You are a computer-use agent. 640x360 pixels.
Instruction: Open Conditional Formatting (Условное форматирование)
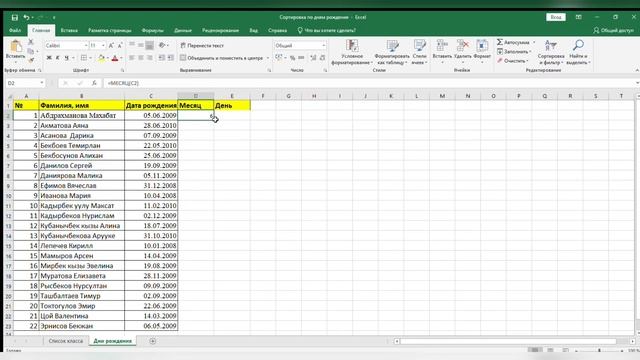pos(352,52)
